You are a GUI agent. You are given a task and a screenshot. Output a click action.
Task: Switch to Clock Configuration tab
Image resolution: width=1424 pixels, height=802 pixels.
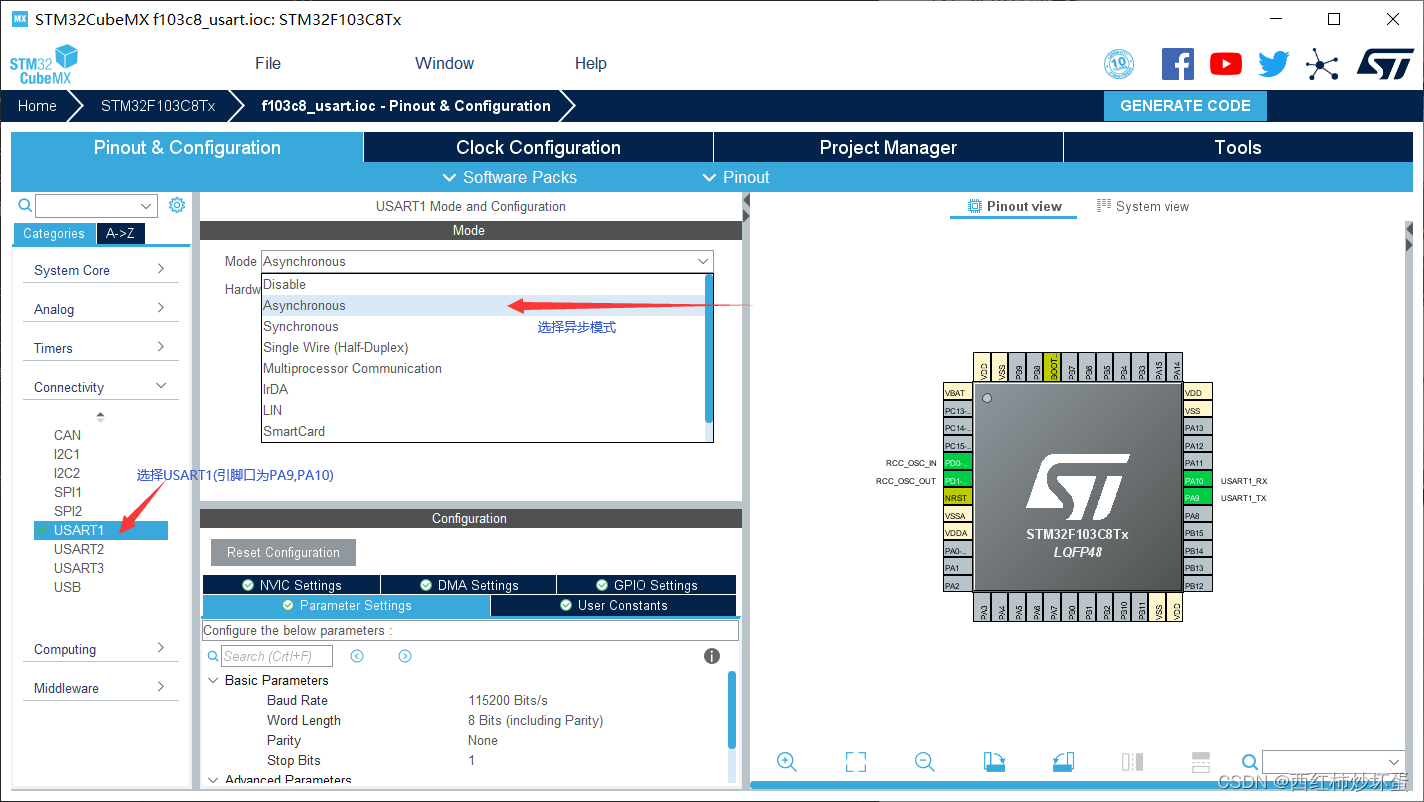[538, 147]
